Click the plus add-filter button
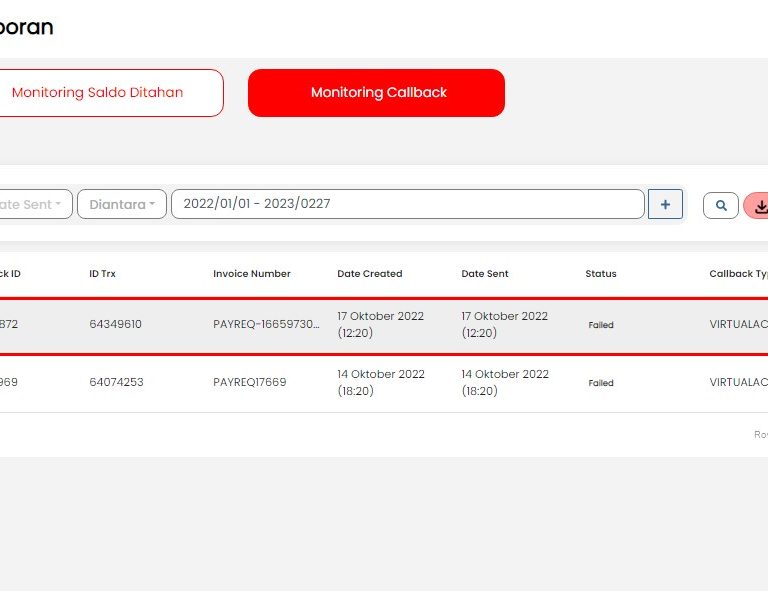 (x=665, y=204)
